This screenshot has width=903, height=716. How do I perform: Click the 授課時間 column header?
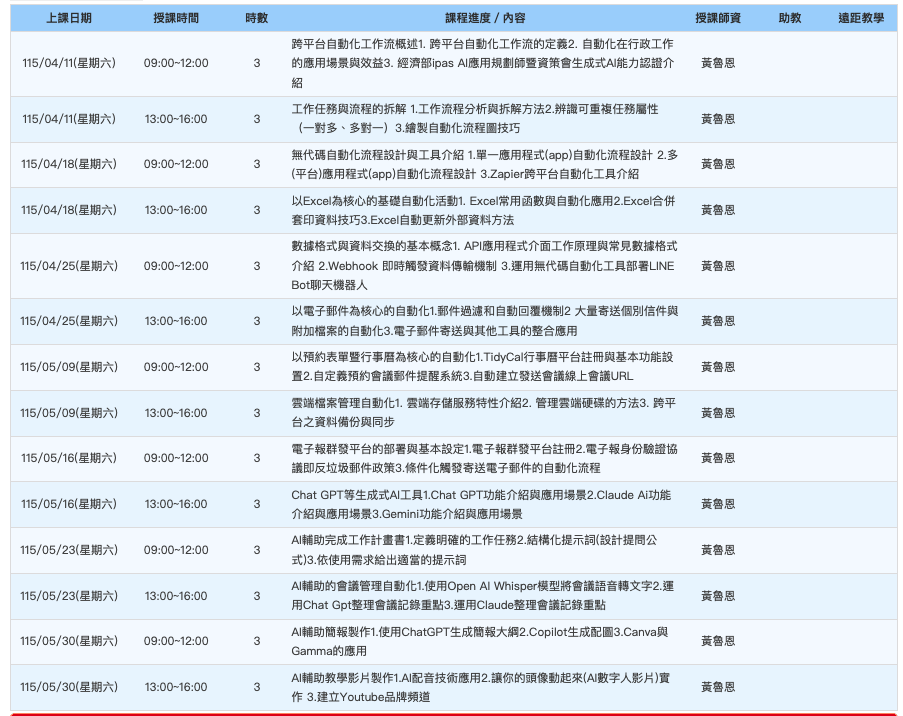click(176, 18)
